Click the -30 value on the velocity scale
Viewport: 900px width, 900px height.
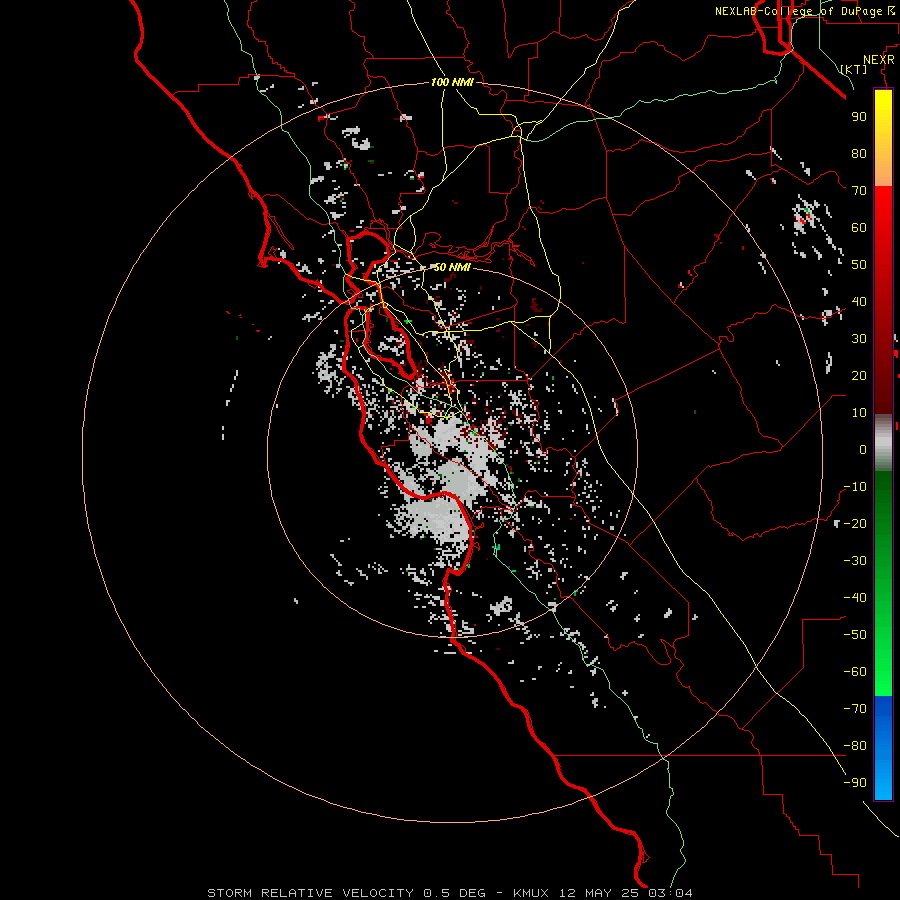pos(855,561)
